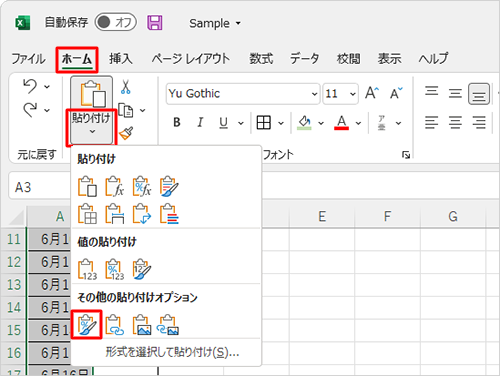Apply the red font color A
This screenshot has height=376, width=500.
click(341, 123)
